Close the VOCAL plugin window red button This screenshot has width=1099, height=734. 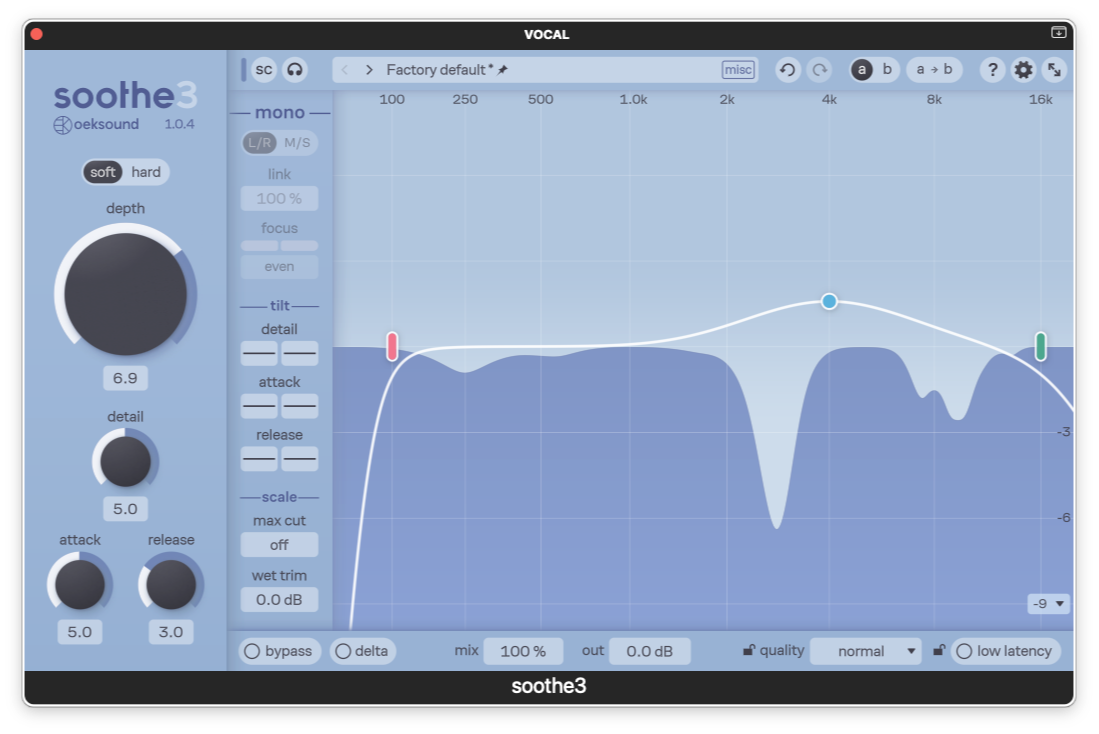click(x=37, y=34)
